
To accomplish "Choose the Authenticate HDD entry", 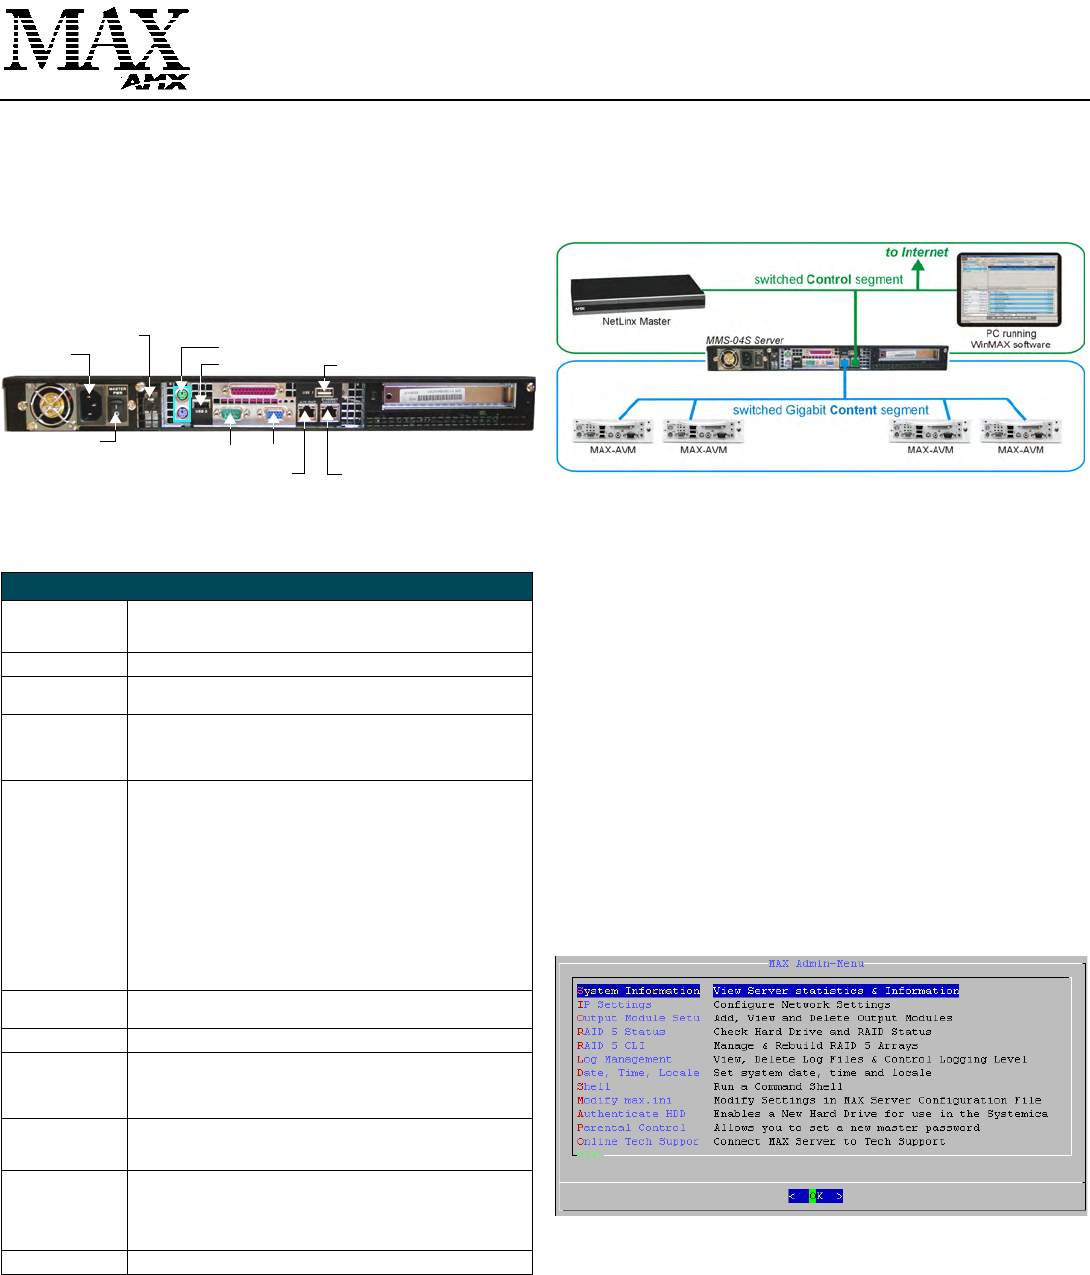I will tap(631, 1114).
